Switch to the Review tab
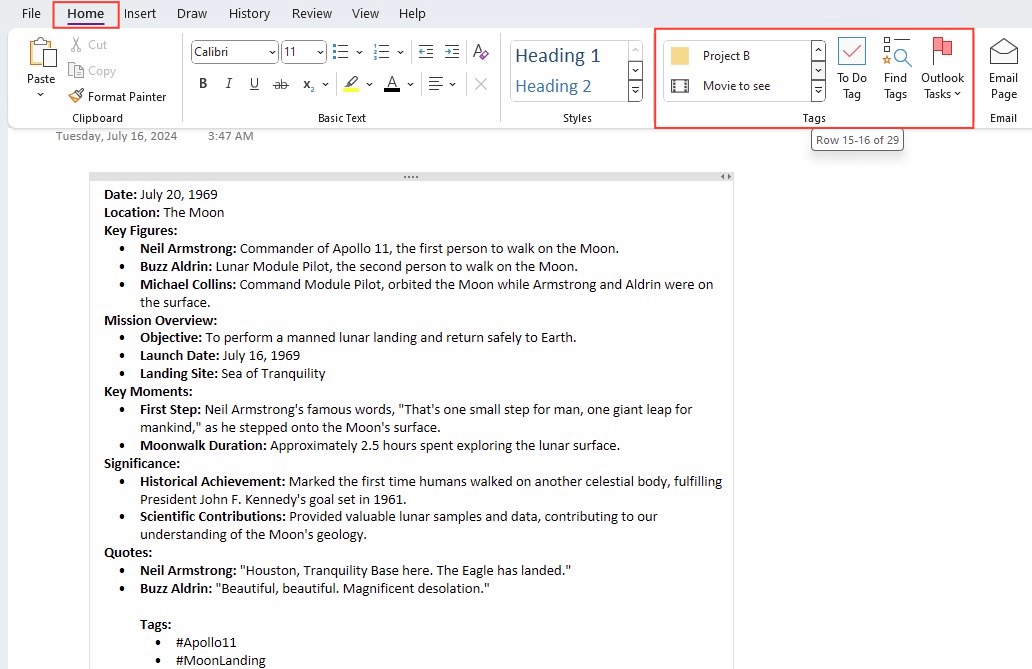The height and width of the screenshot is (669, 1032). tap(311, 14)
